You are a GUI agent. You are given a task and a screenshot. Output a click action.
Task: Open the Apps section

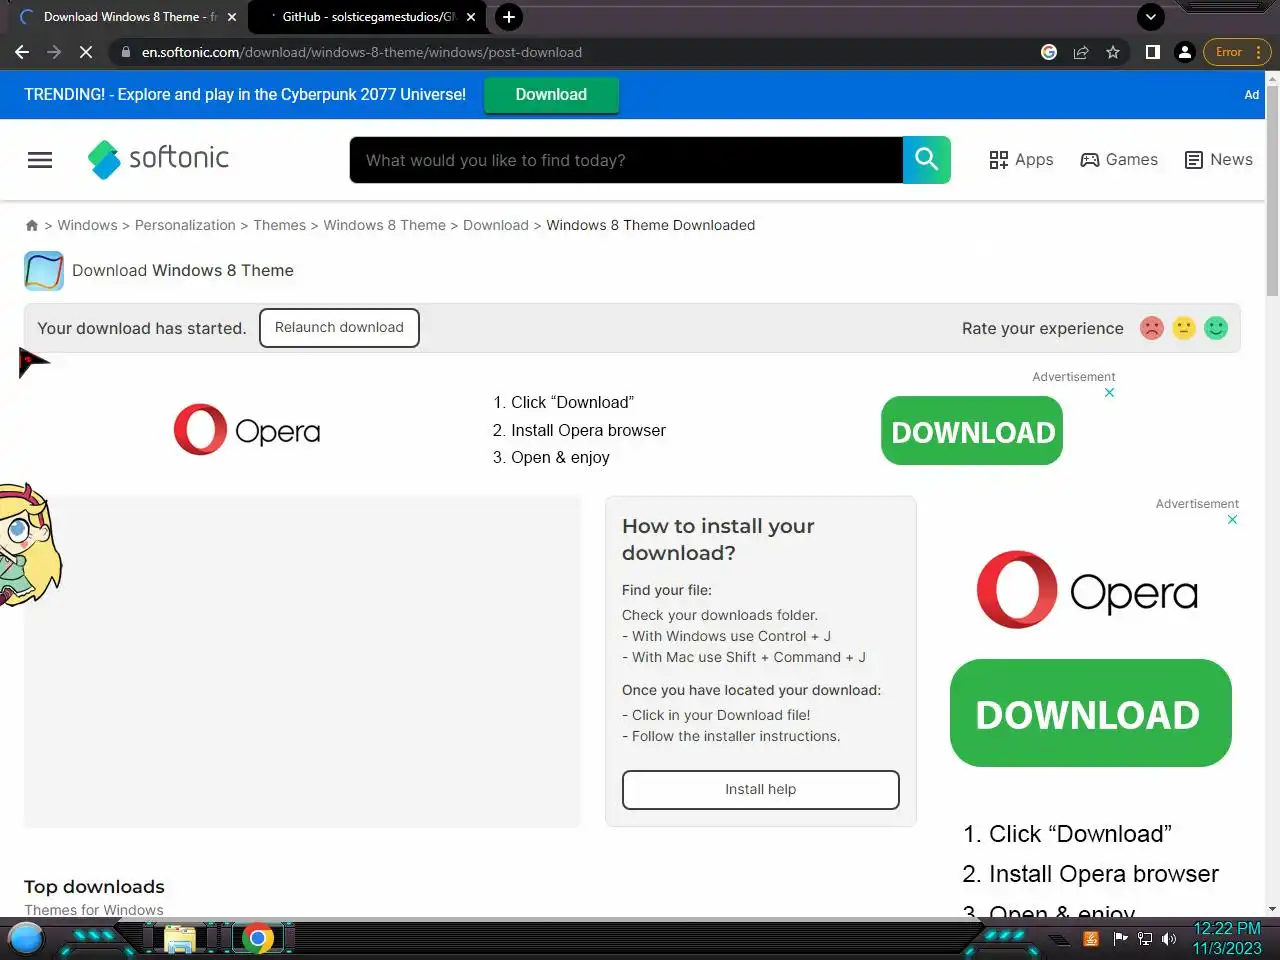(1021, 160)
